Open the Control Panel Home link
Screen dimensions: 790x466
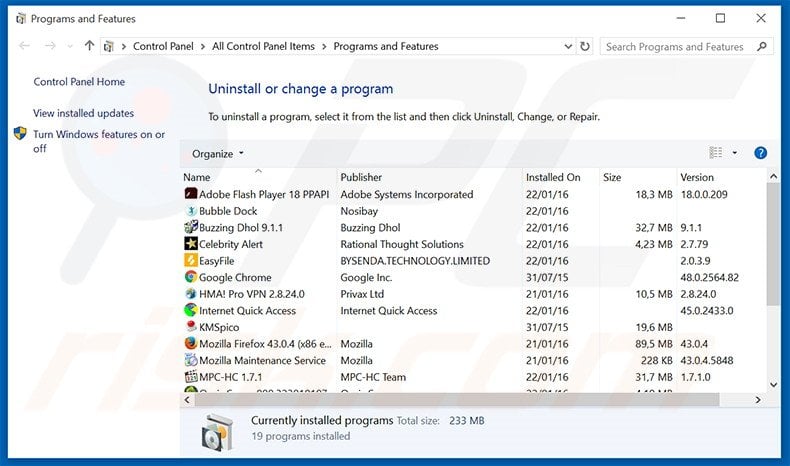pos(79,82)
